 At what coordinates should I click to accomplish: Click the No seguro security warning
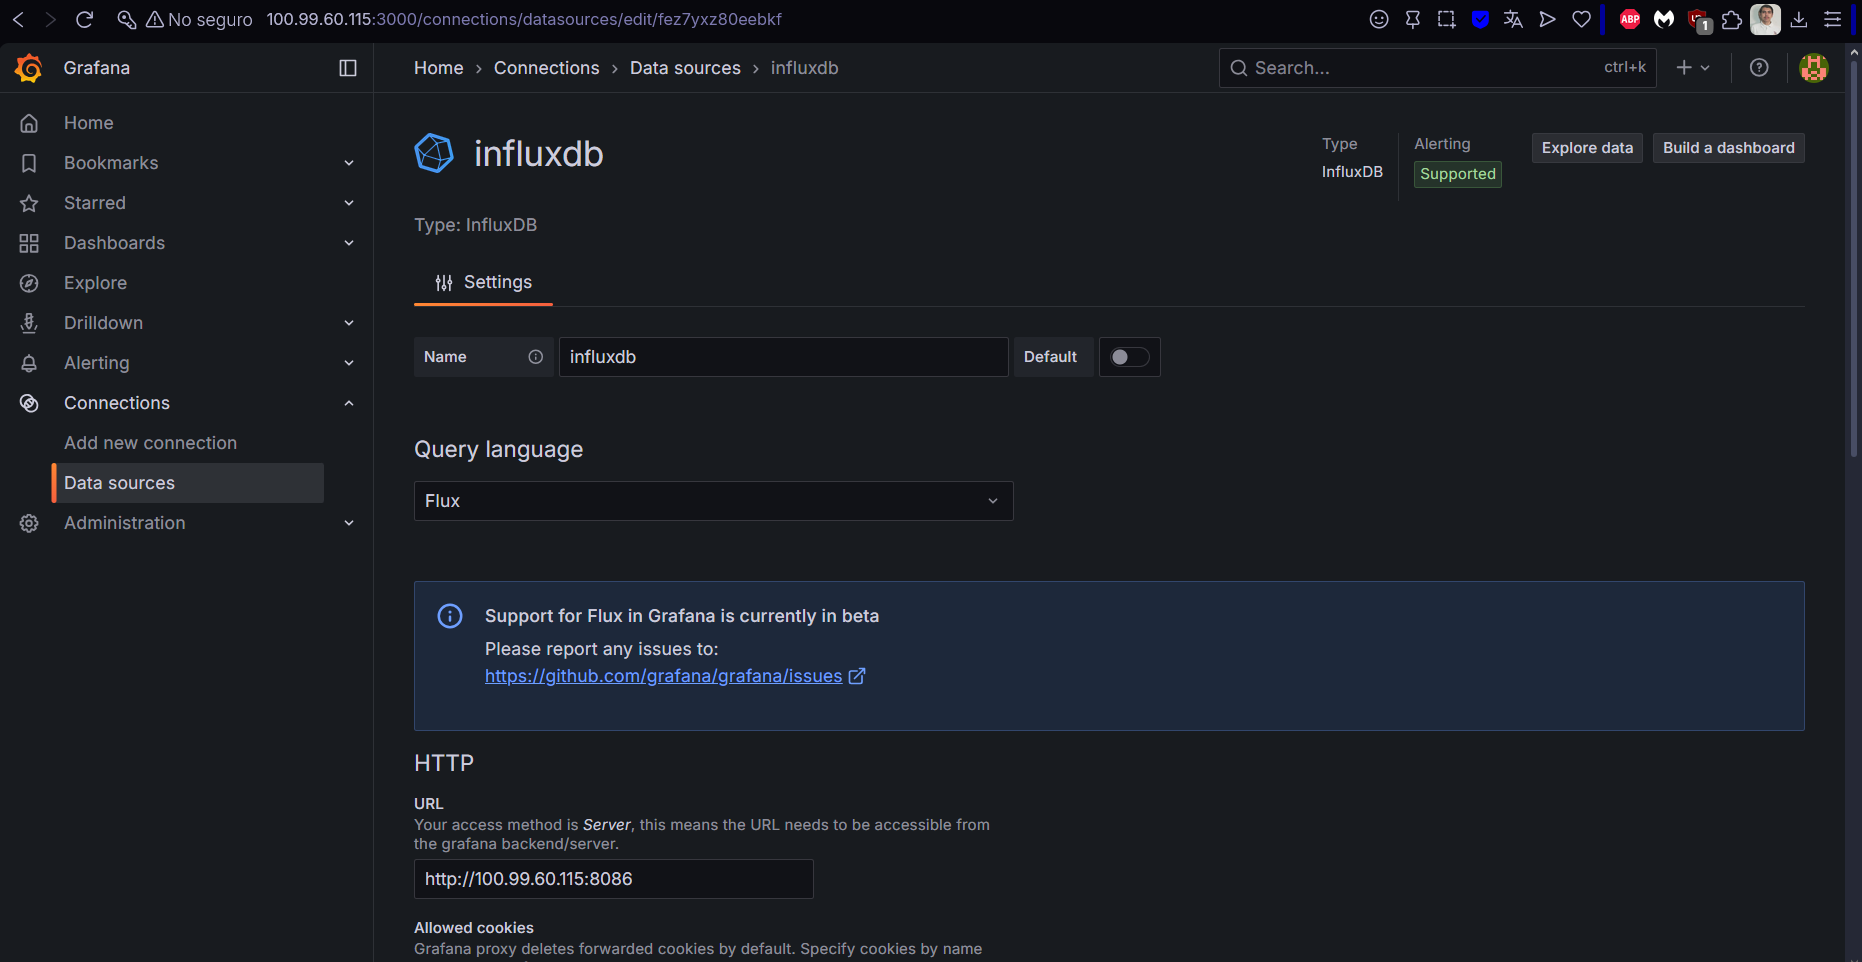pos(199,19)
